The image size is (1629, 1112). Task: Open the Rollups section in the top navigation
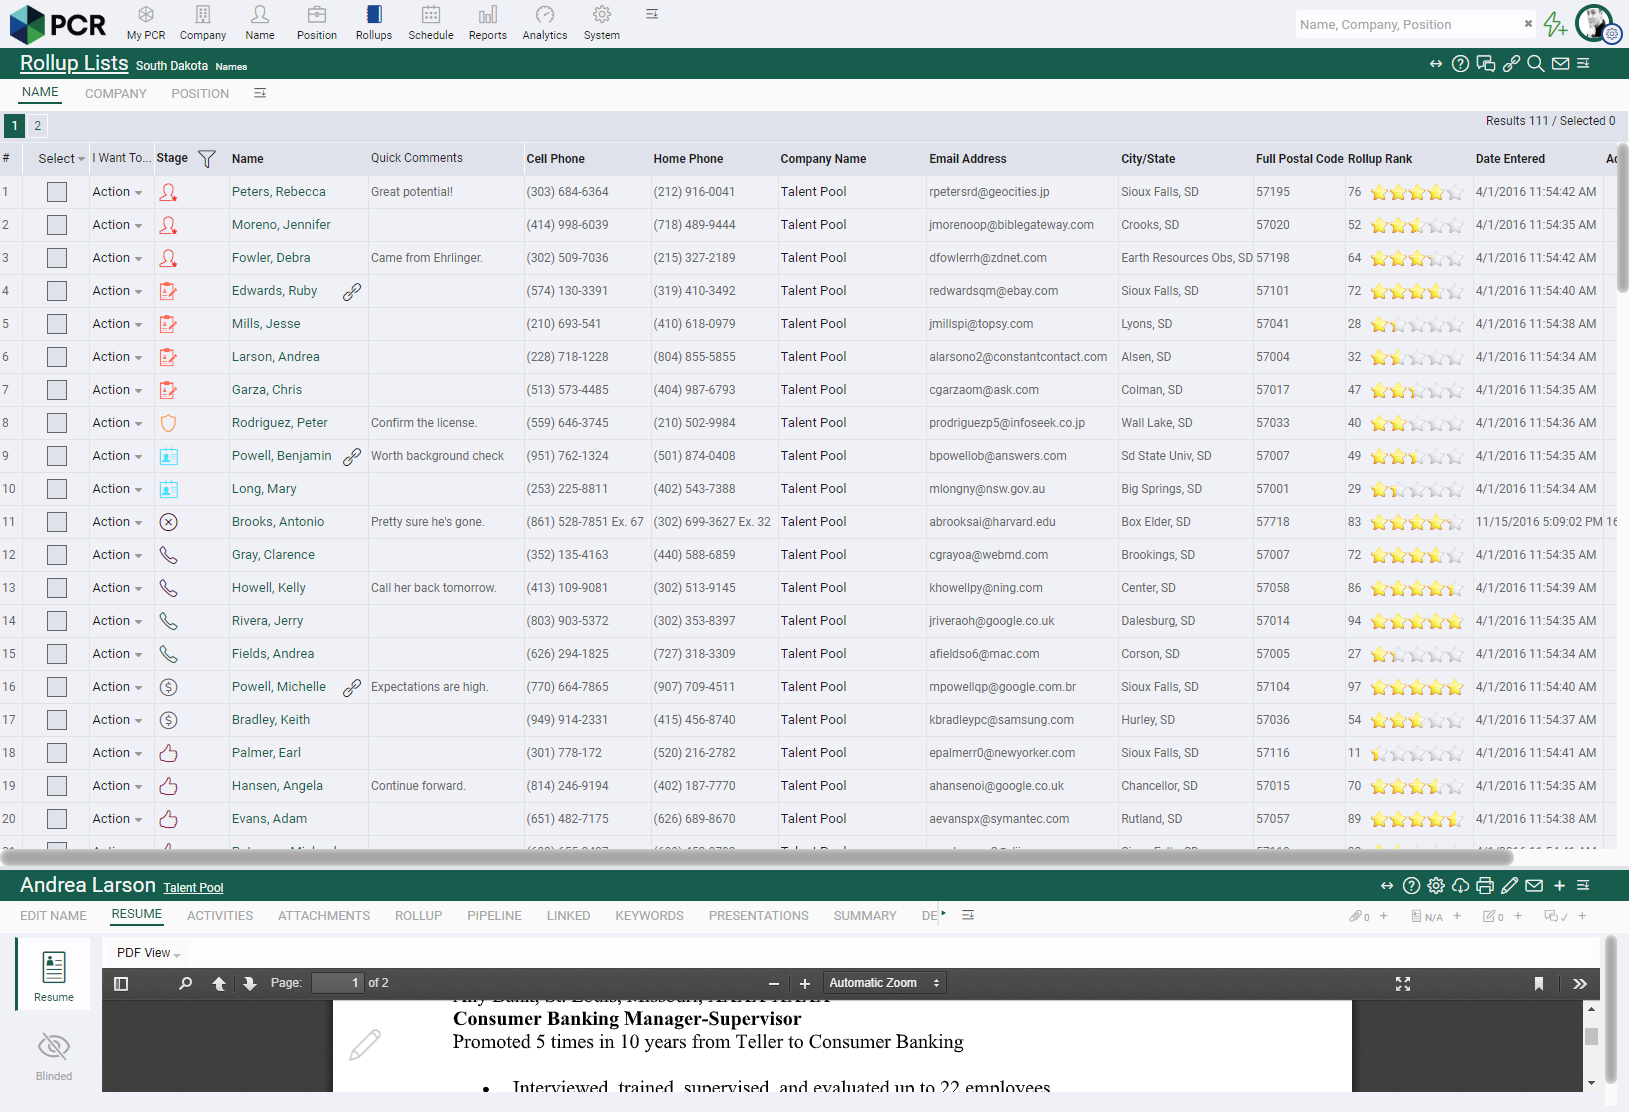373,22
